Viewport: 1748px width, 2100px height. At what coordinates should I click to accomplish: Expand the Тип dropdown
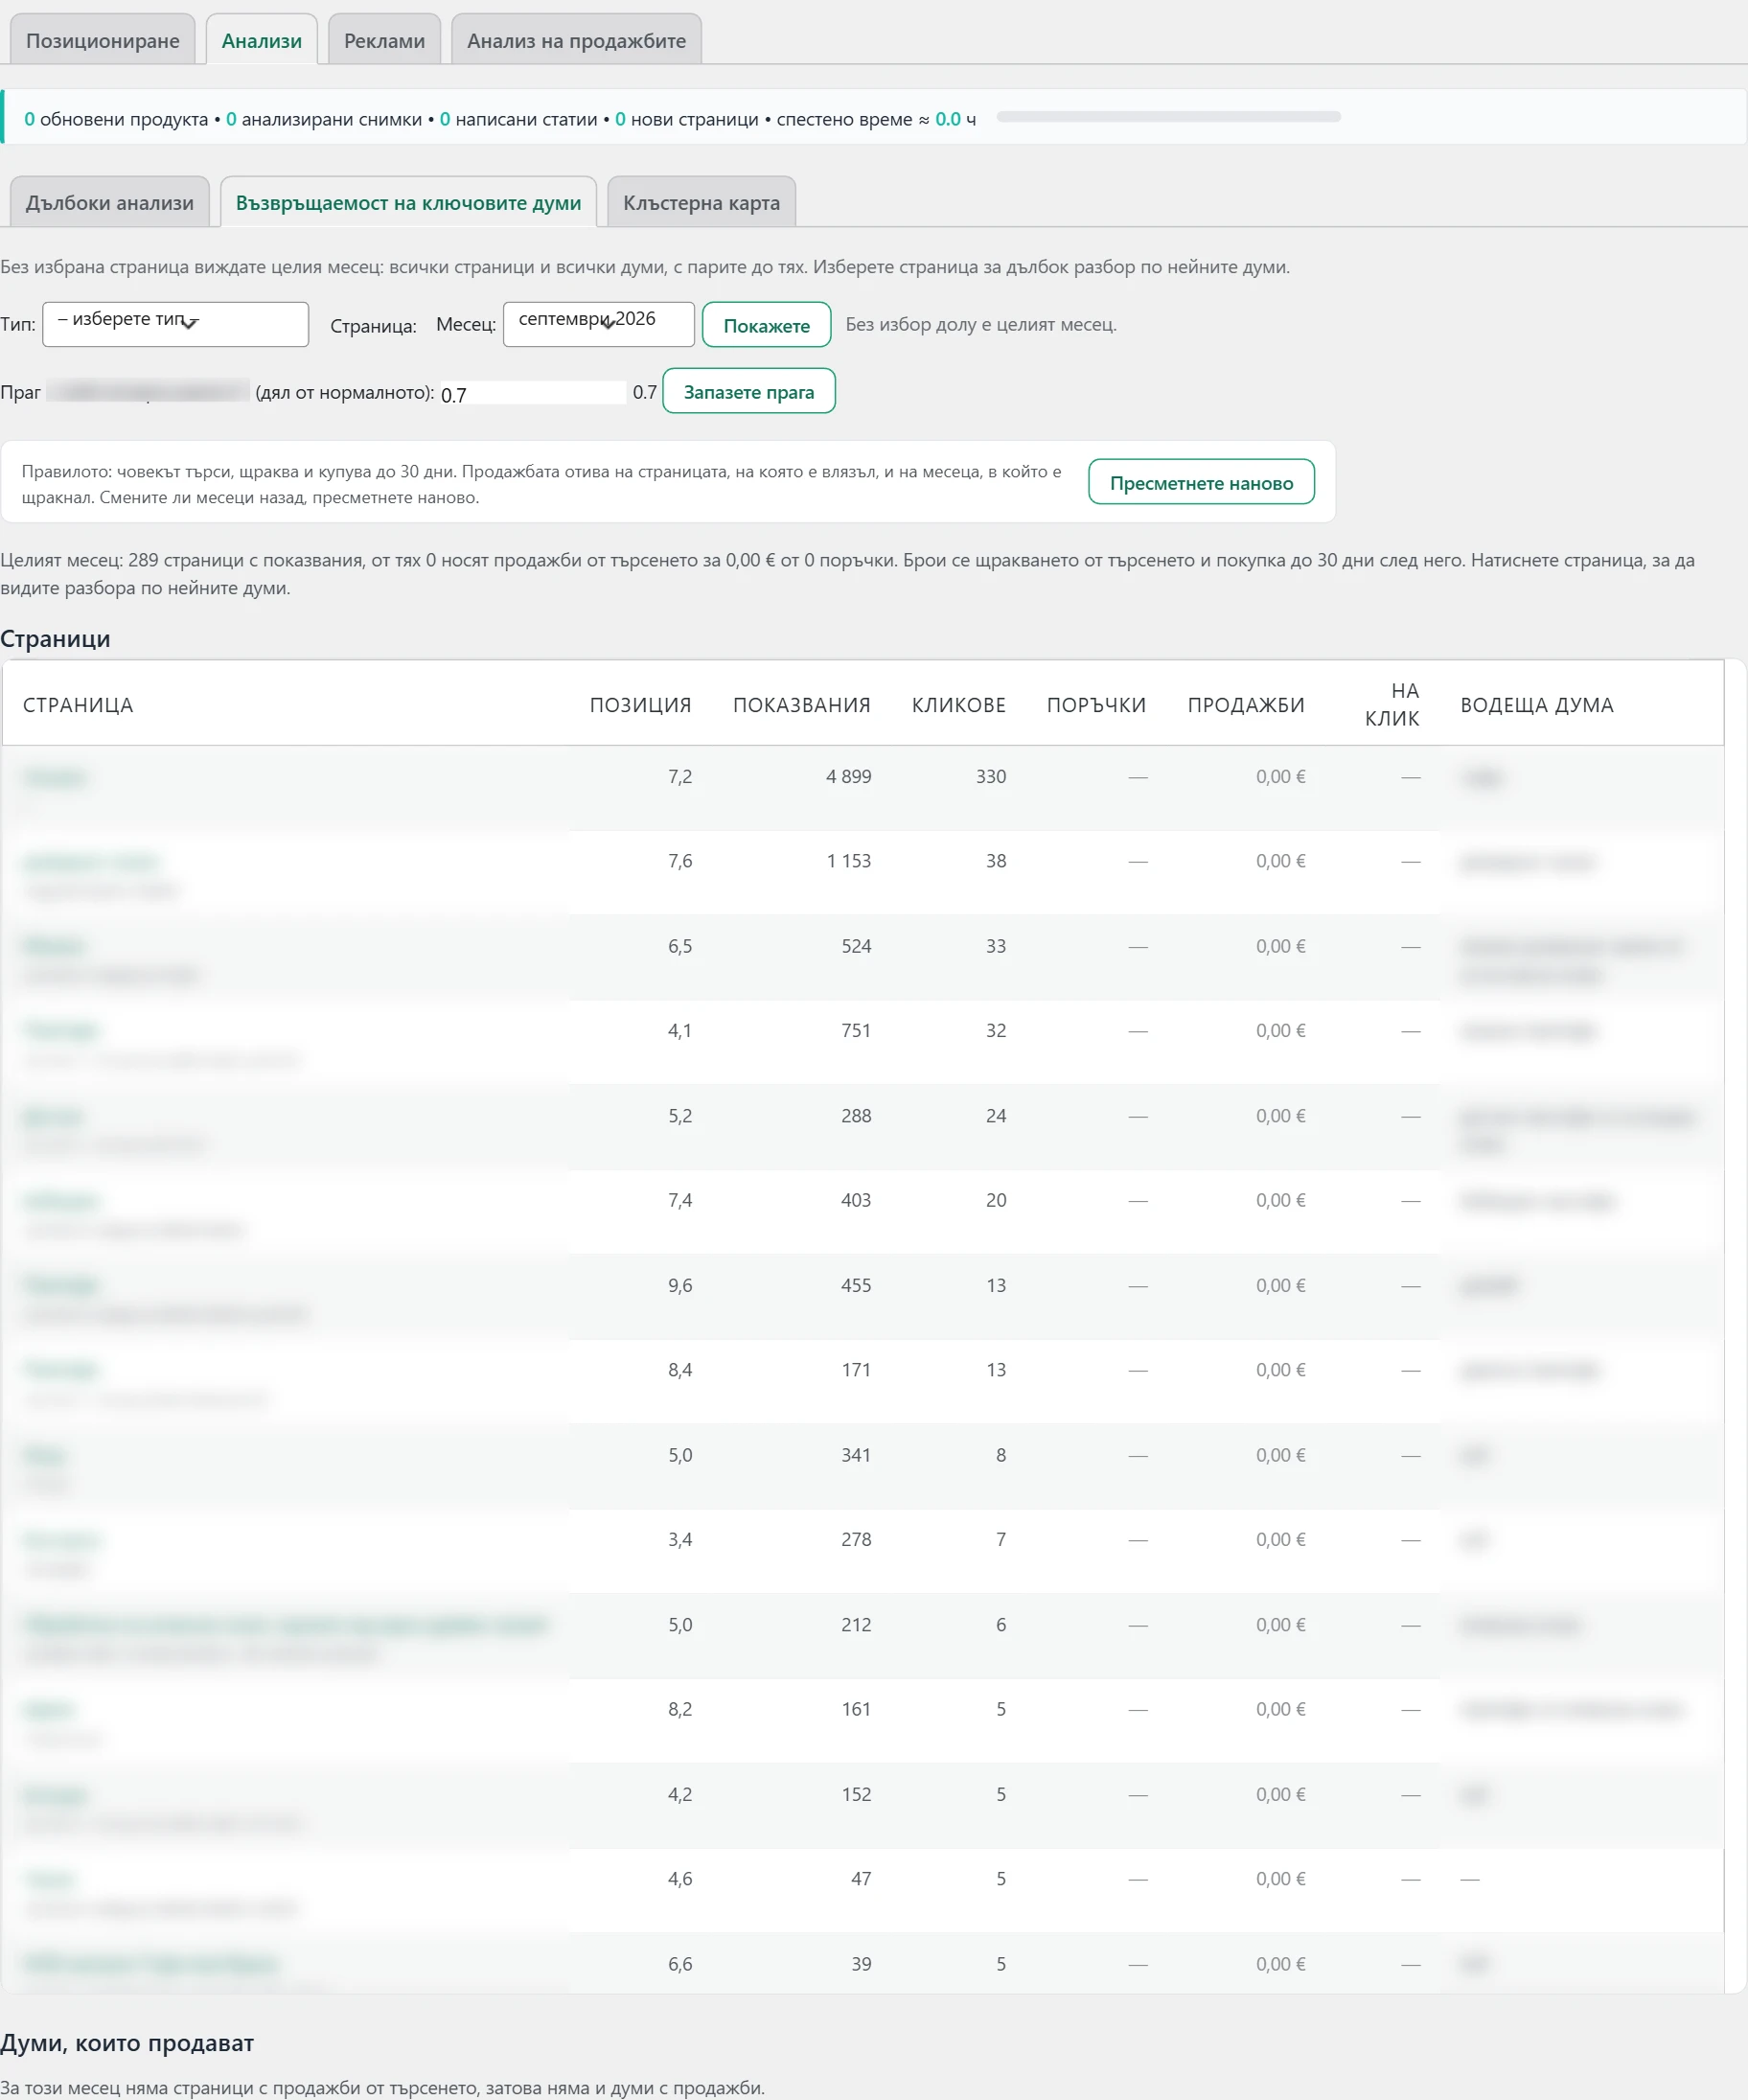(x=175, y=324)
